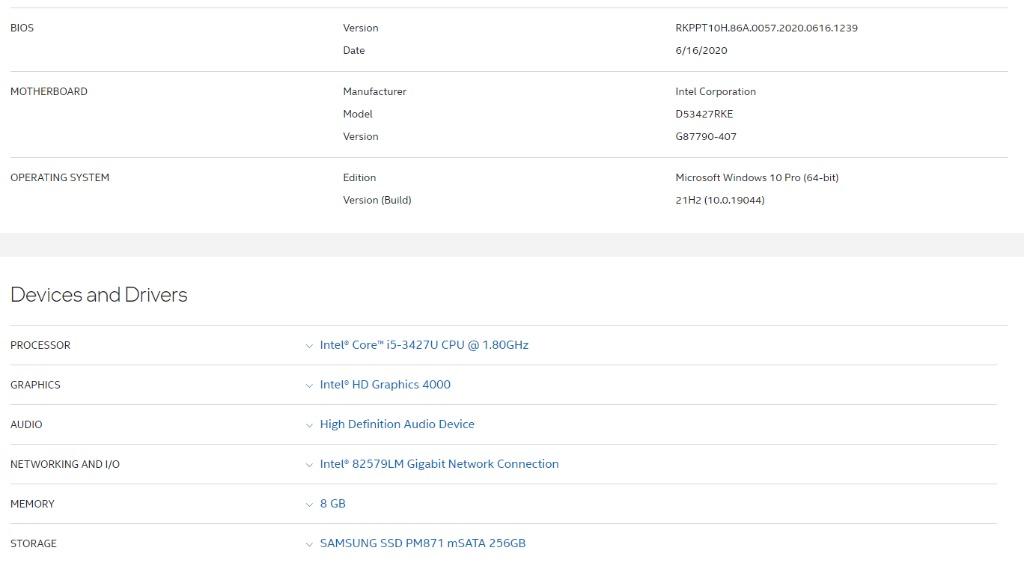Viewport: 1024px width, 562px height.
Task: Expand the Storage row chevron
Action: pyautogui.click(x=309, y=544)
